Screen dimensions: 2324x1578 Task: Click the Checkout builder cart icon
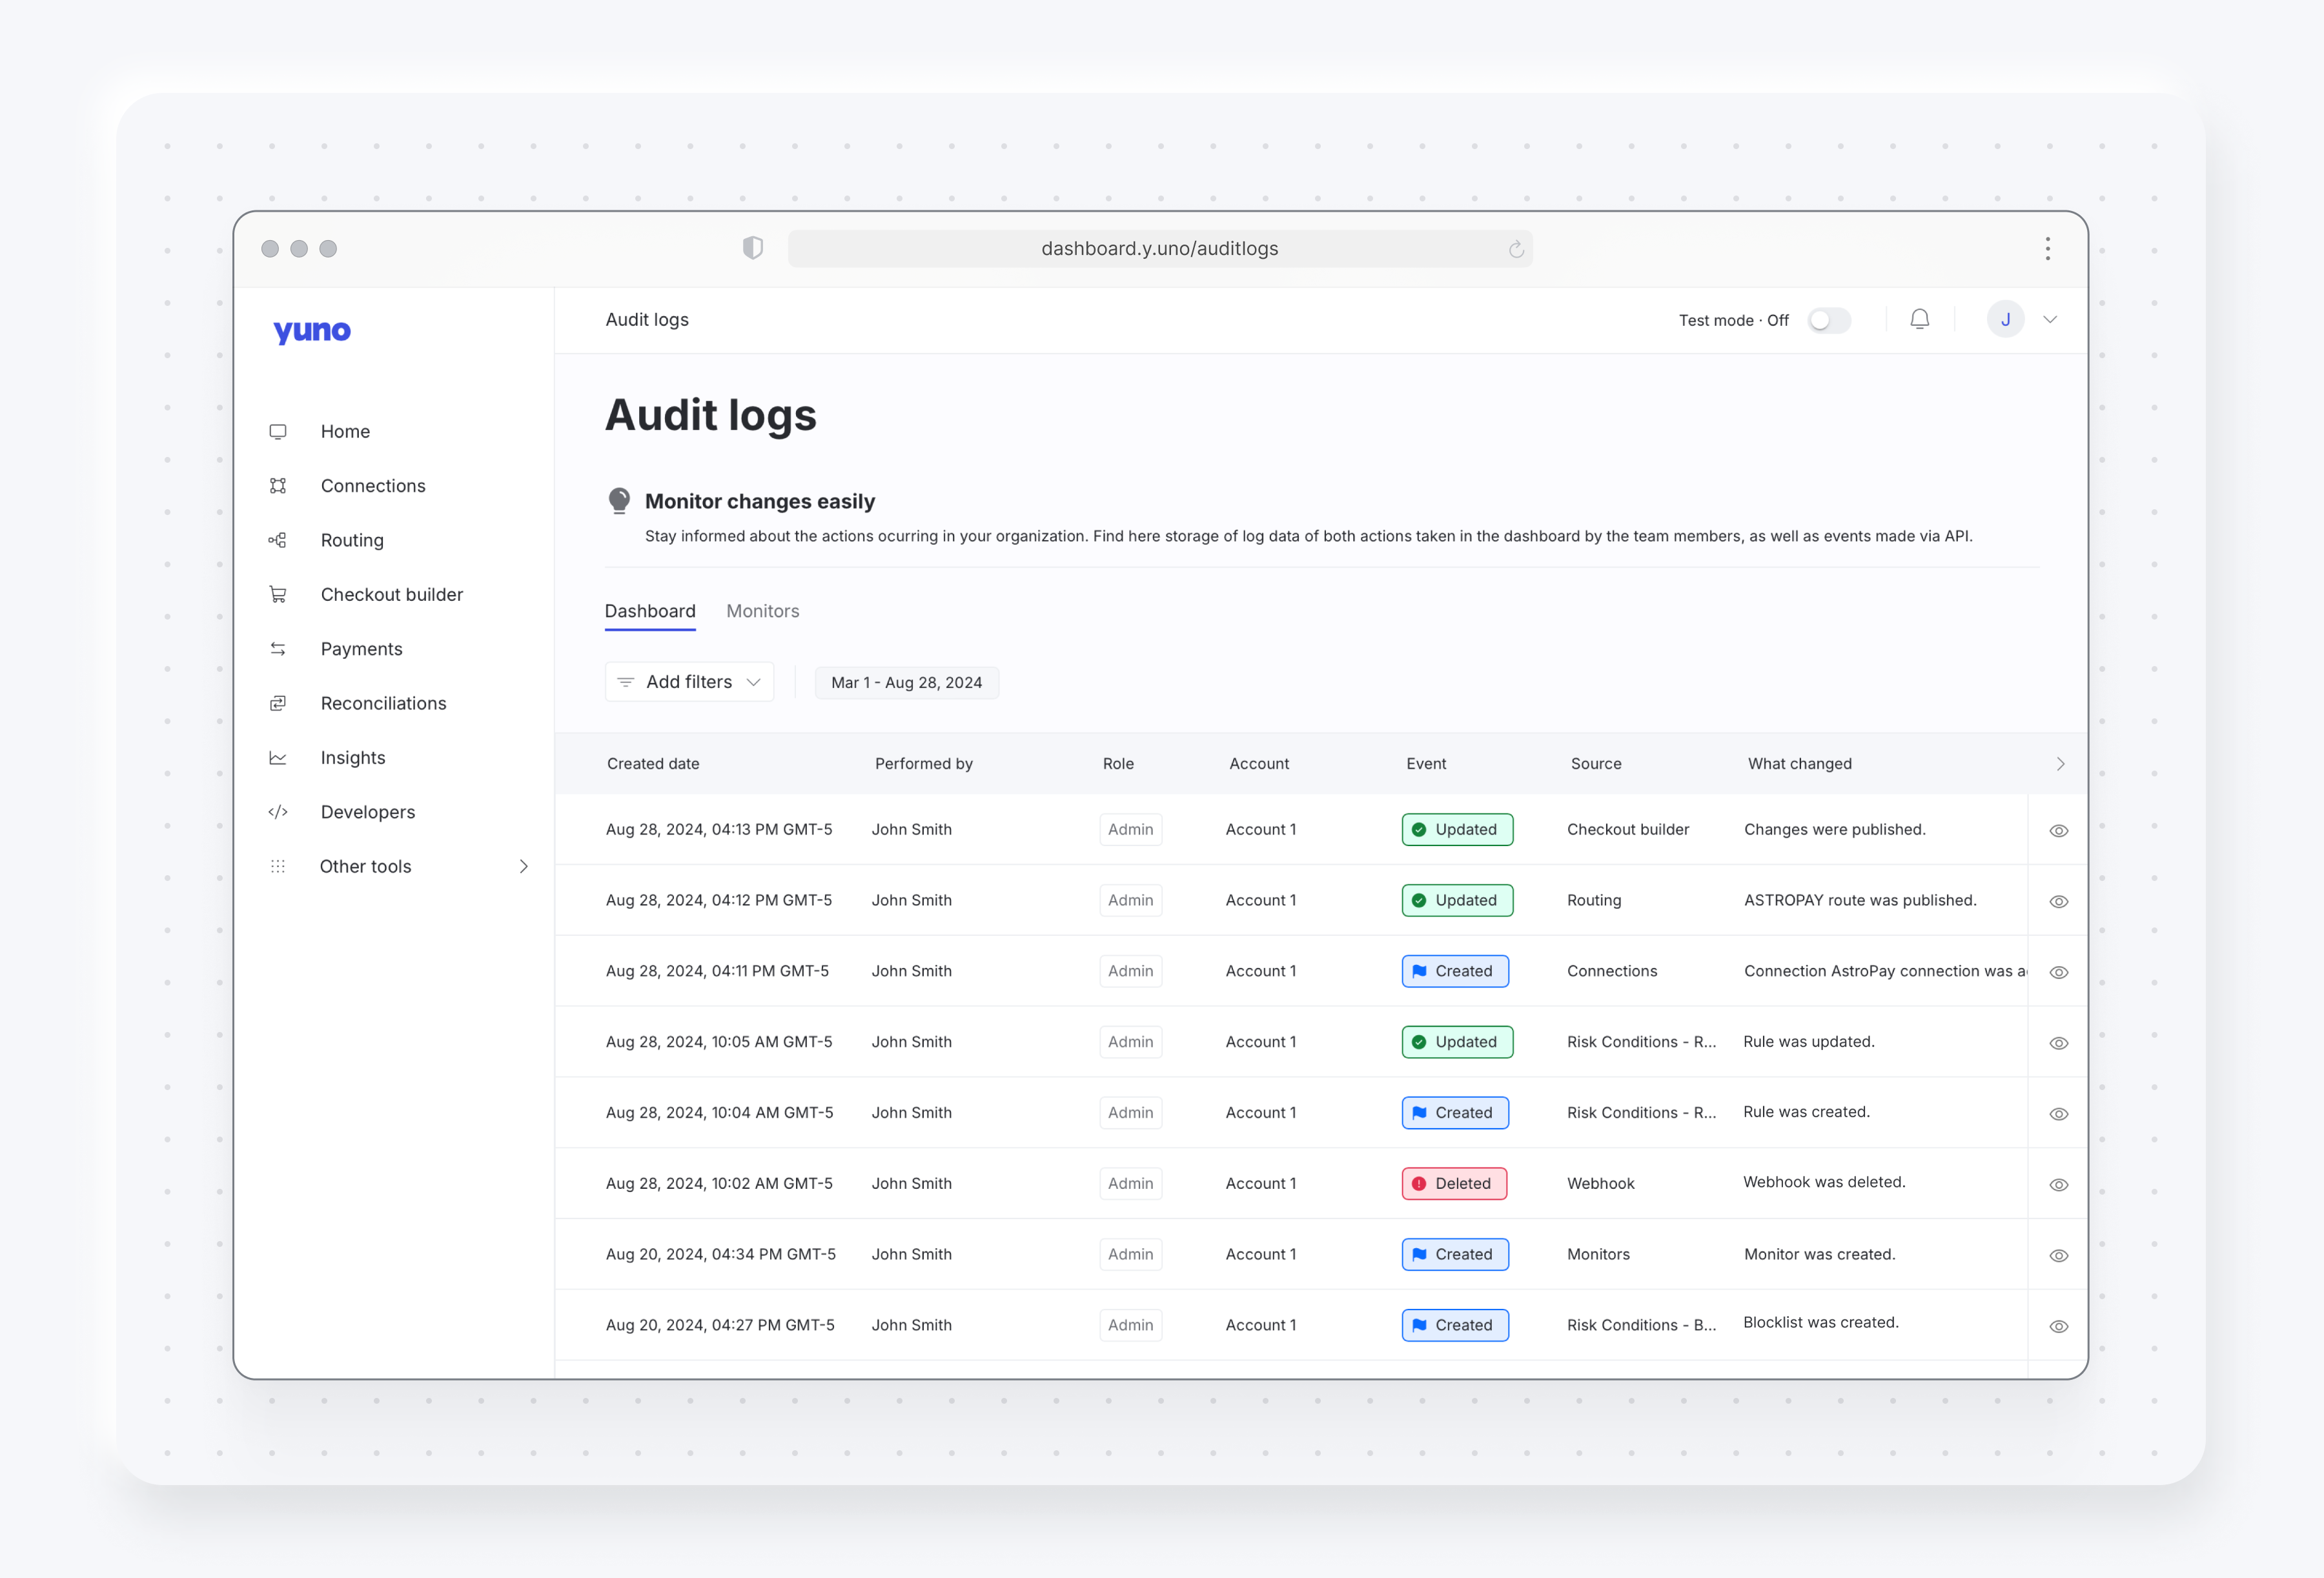(278, 595)
